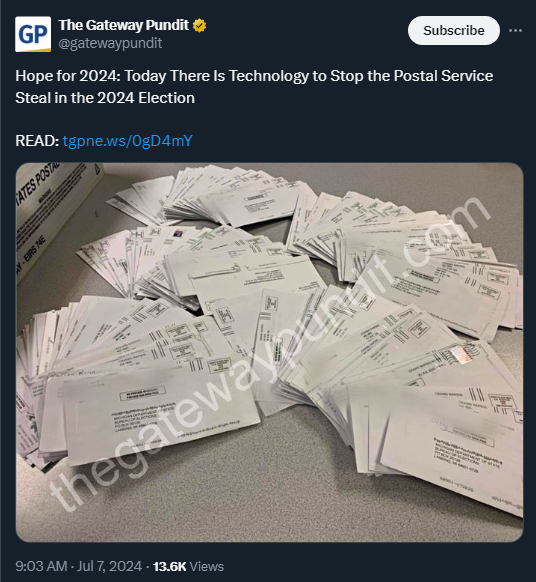Viewport: 536px width, 582px height.
Task: Click the Jul 7, 2024 date
Action: click(x=109, y=566)
